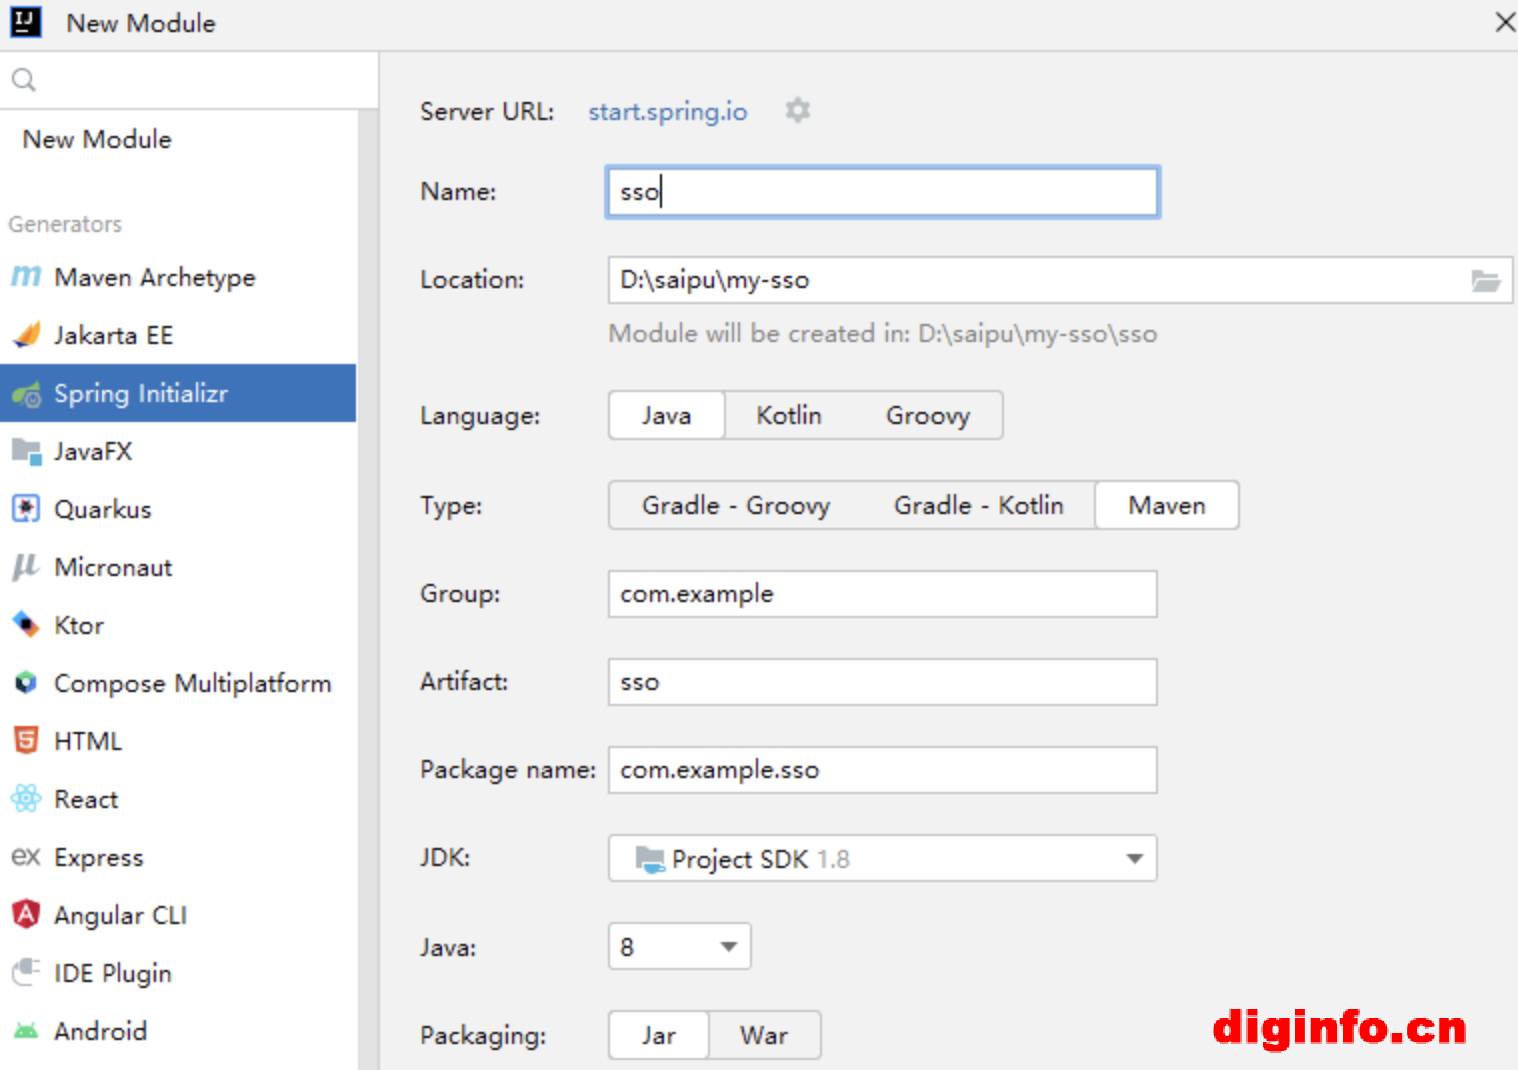The width and height of the screenshot is (1518, 1070).
Task: Open server URL settings gear
Action: click(797, 110)
